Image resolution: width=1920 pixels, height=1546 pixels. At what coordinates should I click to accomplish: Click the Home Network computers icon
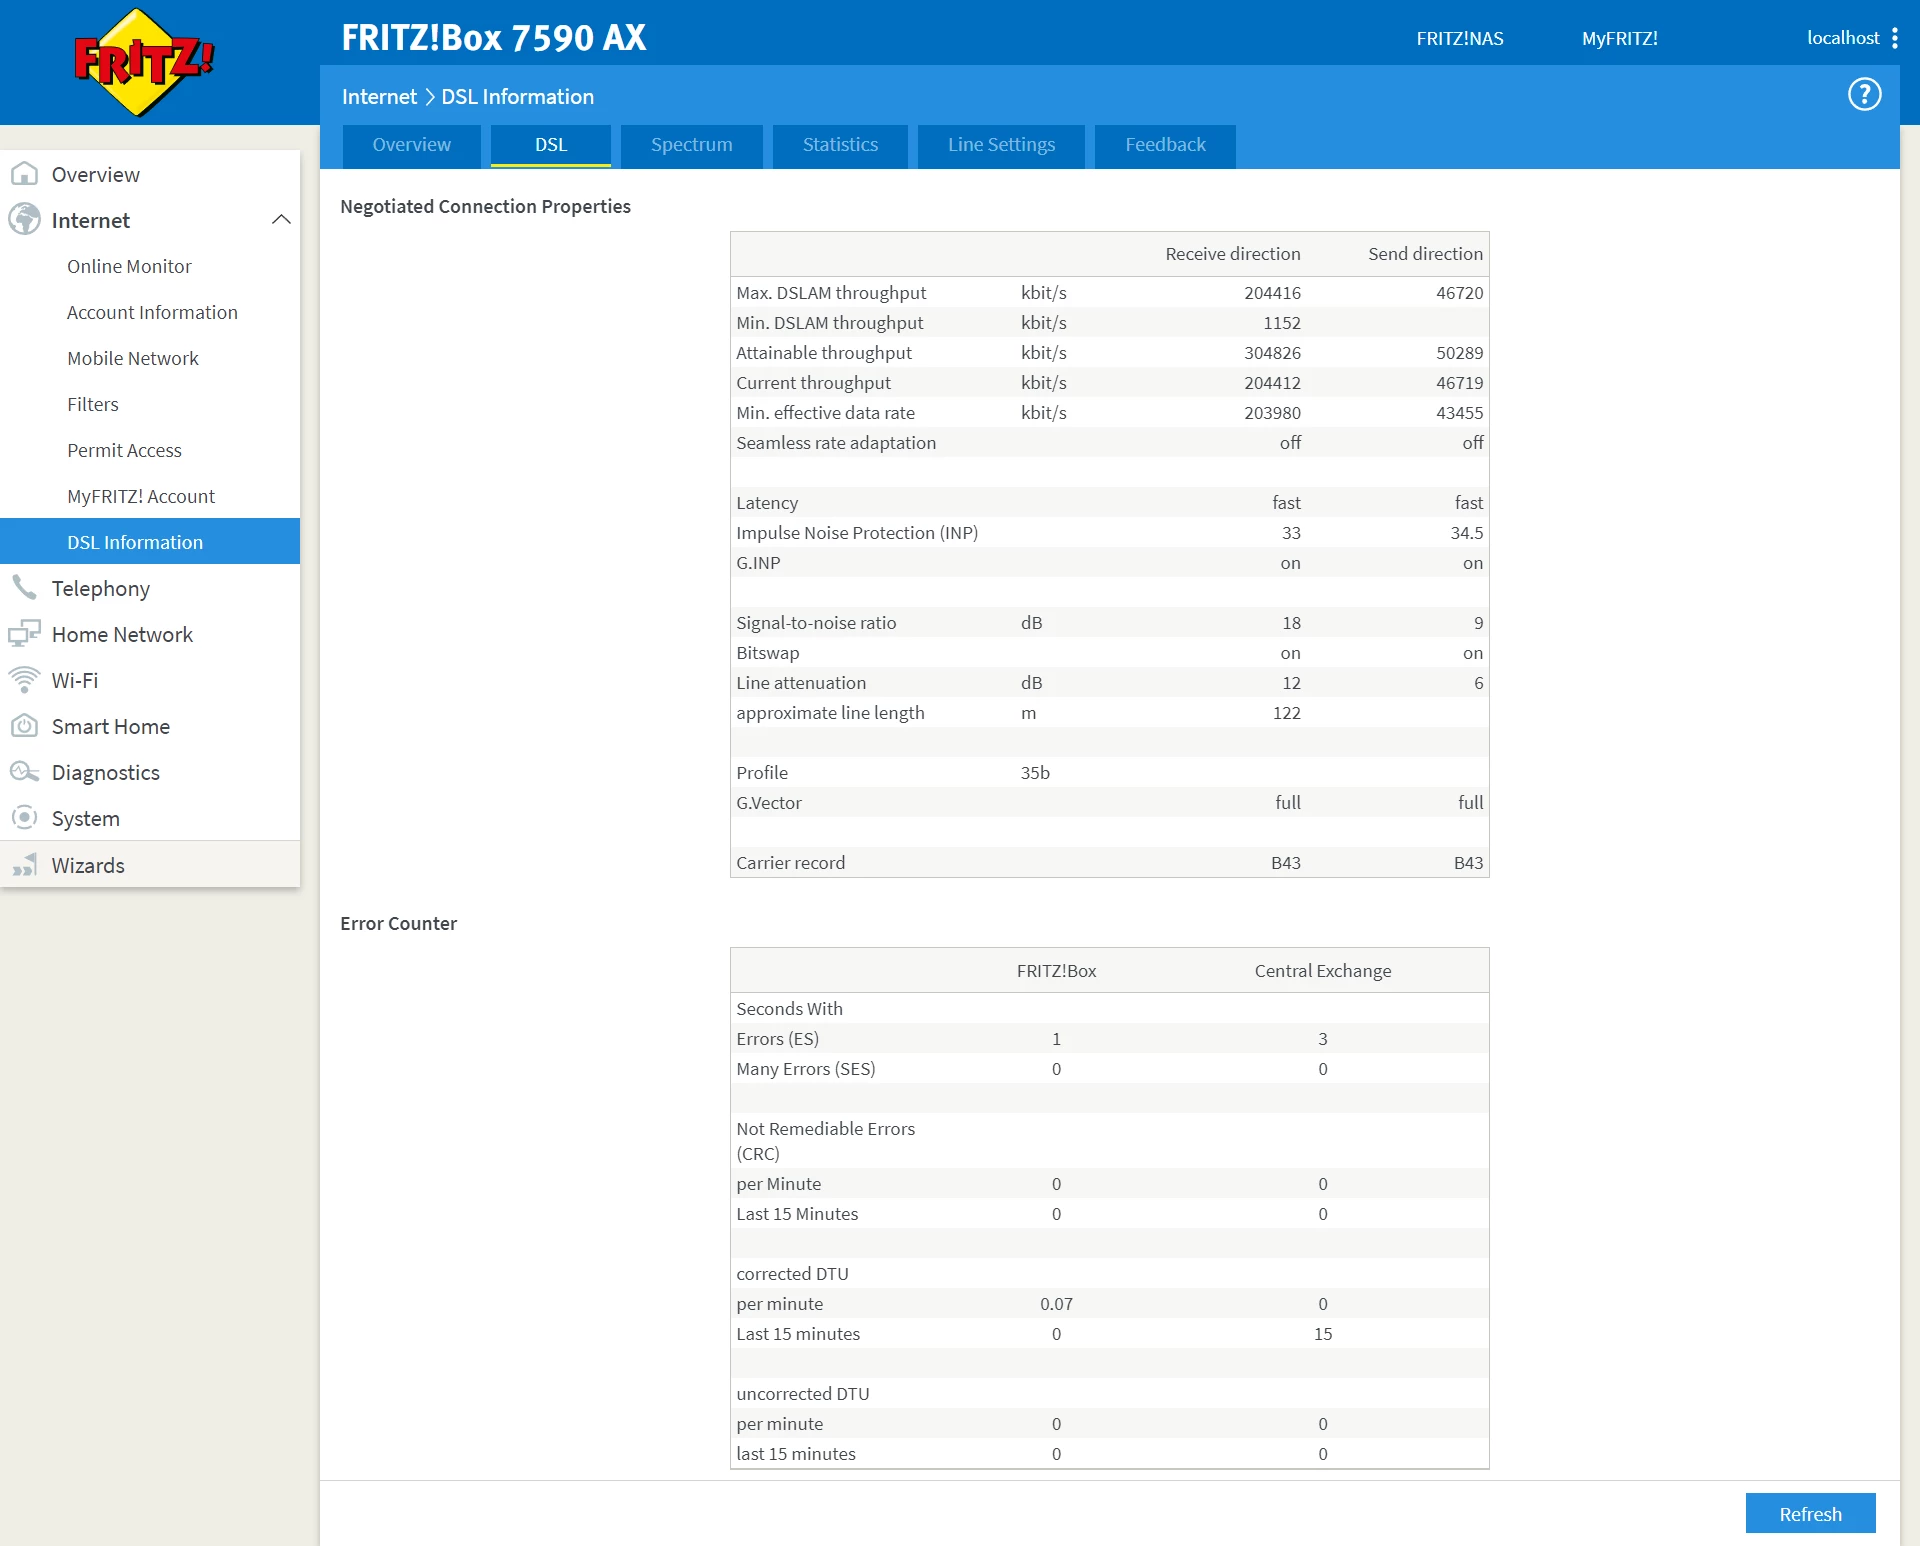click(x=24, y=634)
